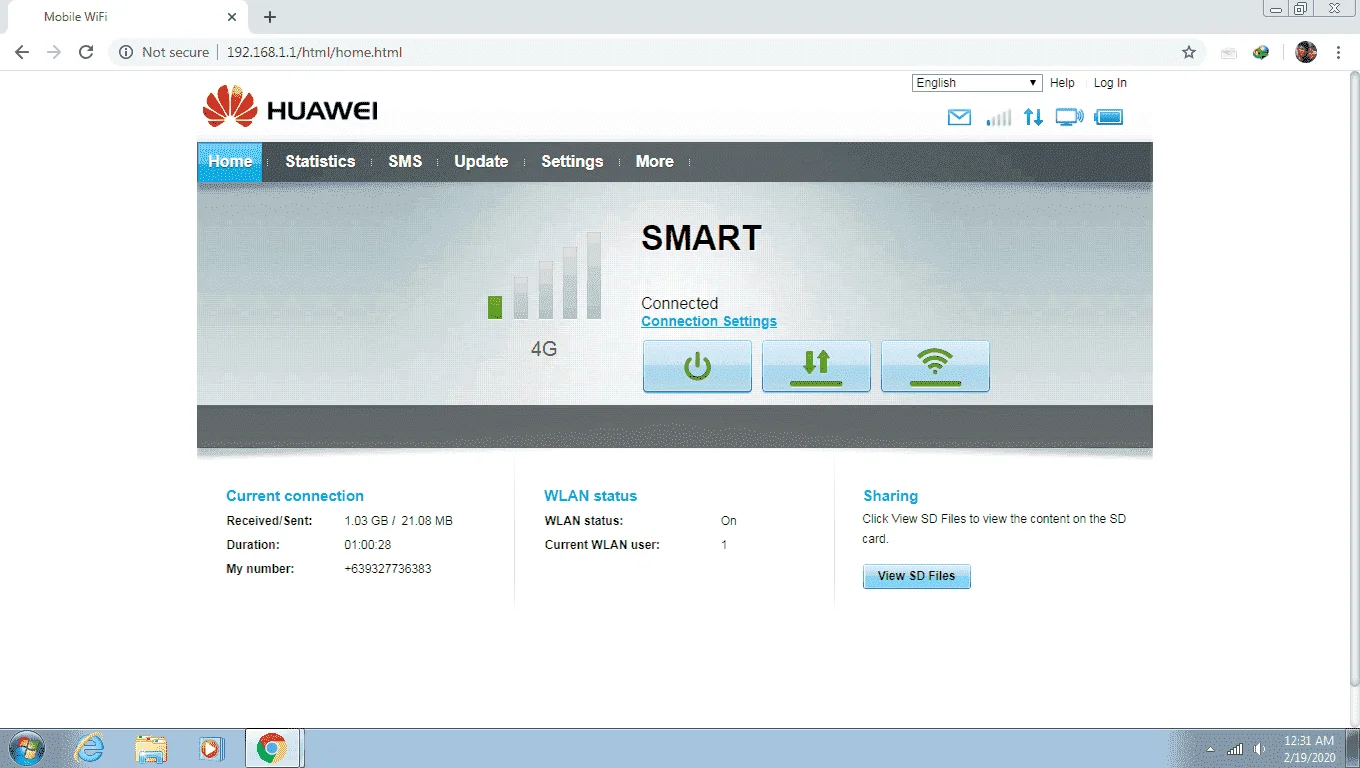Screen dimensions: 1360x768
Task: Click the duration value 01:00:28
Action: [368, 545]
